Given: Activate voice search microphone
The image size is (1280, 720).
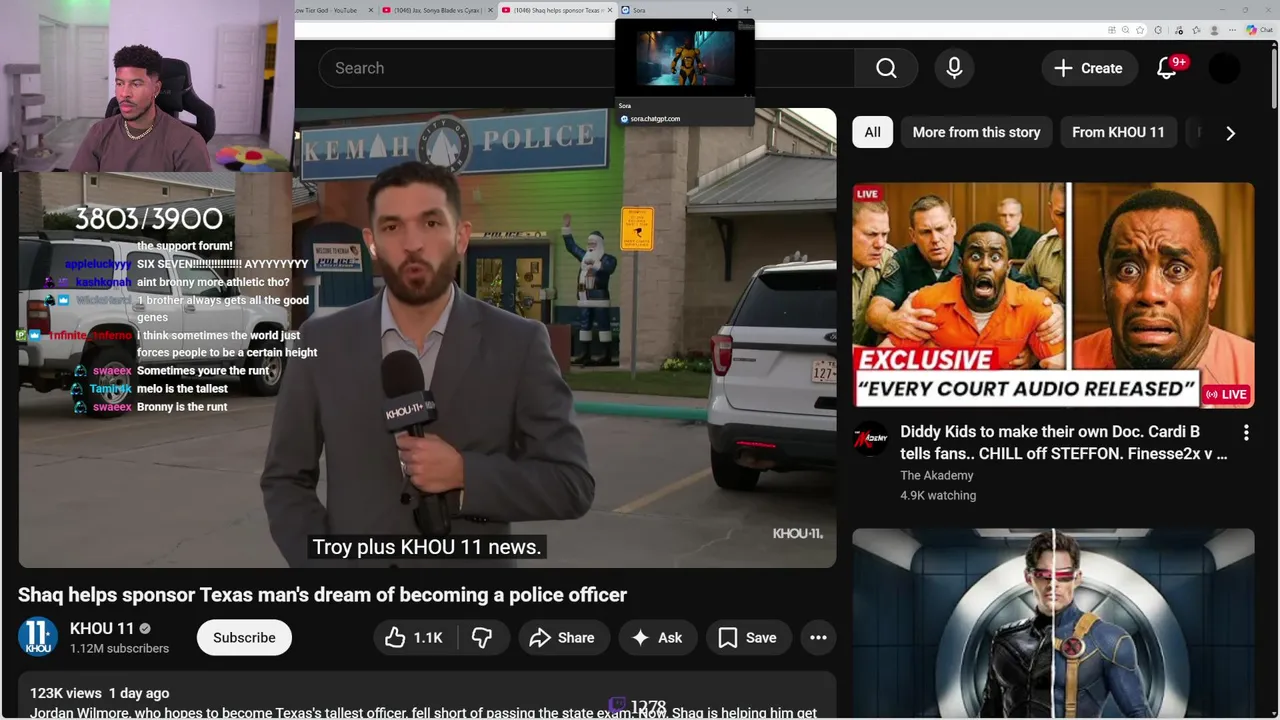Looking at the screenshot, I should coord(954,68).
